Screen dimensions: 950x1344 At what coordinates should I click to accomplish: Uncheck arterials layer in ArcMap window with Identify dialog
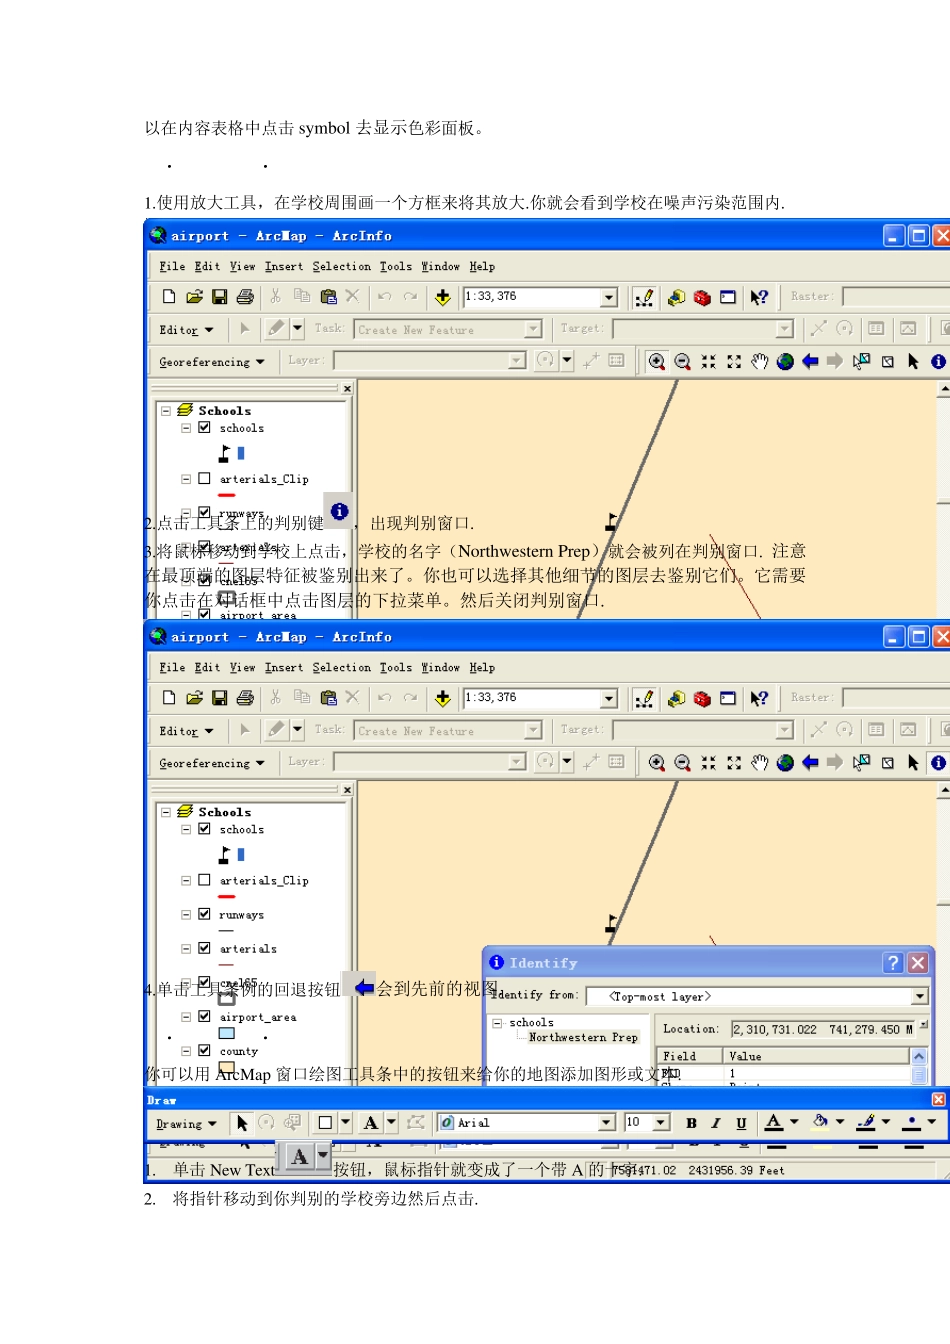point(204,948)
